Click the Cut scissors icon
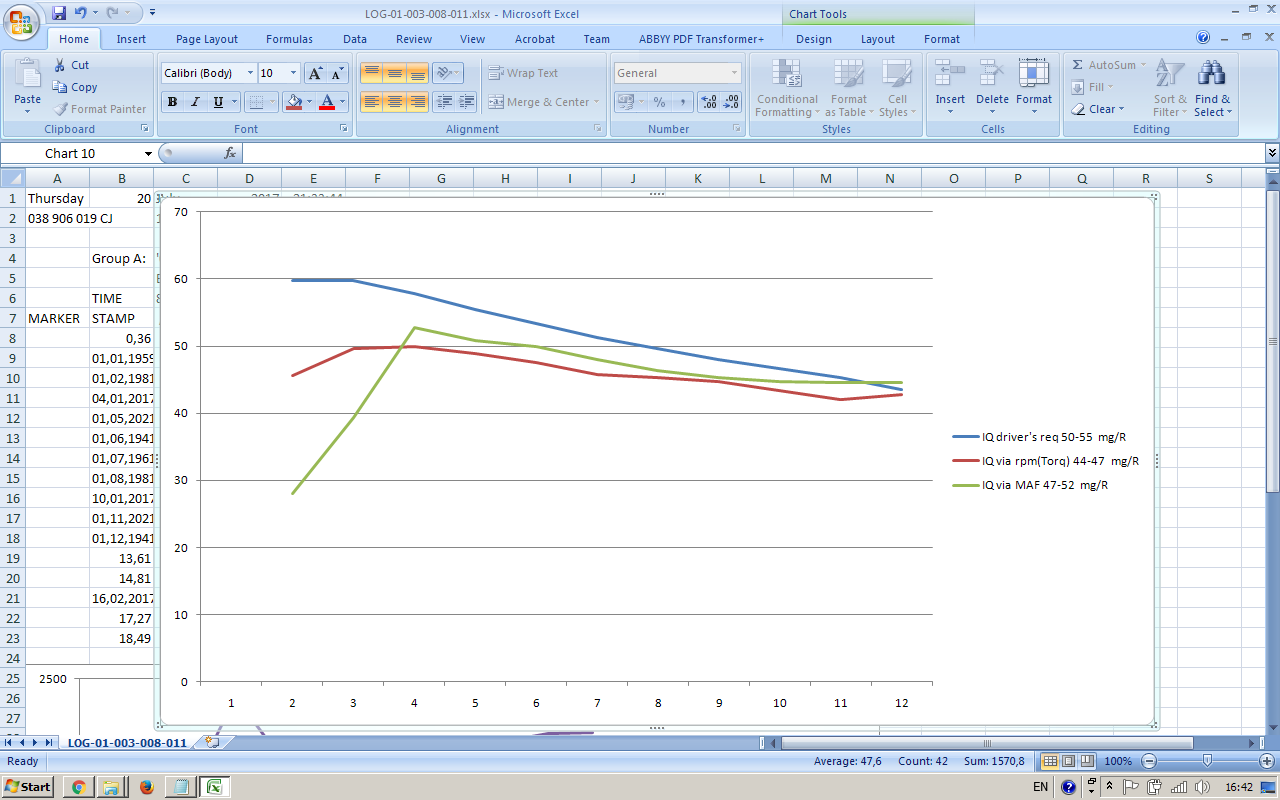 60,65
